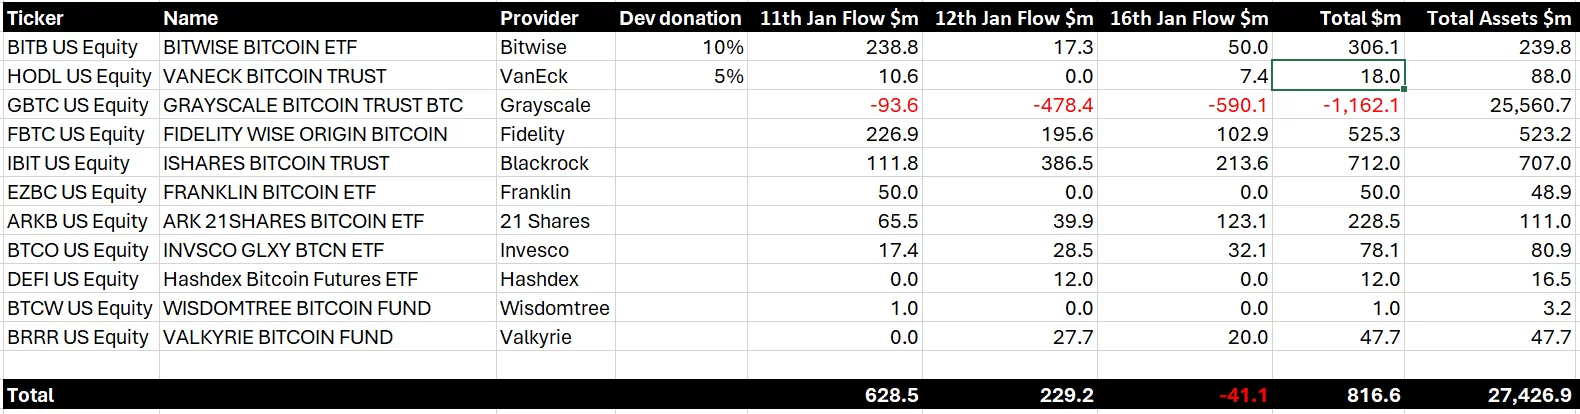Select the grand total assets 27,426.9 cell
Viewport: 1580px width, 414px height.
(x=1529, y=395)
